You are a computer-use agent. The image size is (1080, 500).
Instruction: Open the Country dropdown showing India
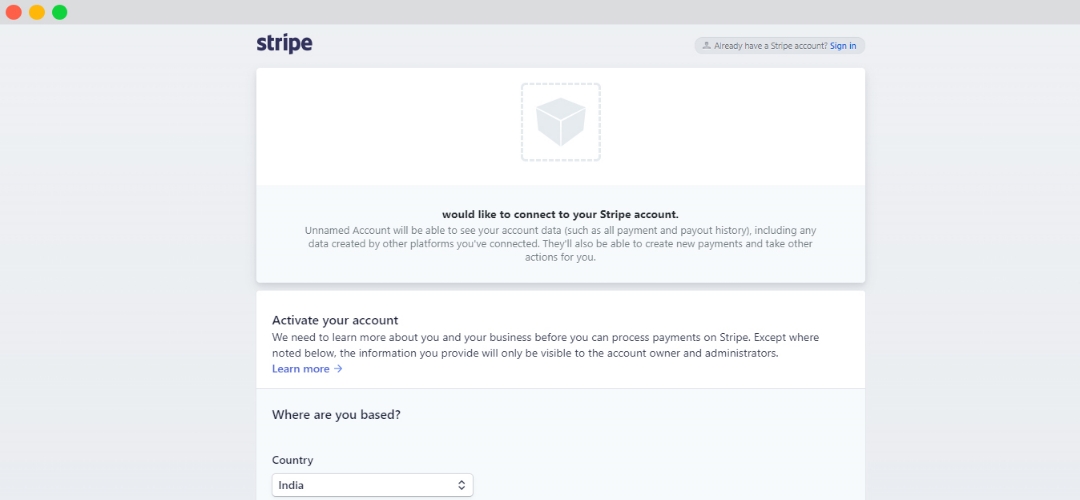point(372,485)
